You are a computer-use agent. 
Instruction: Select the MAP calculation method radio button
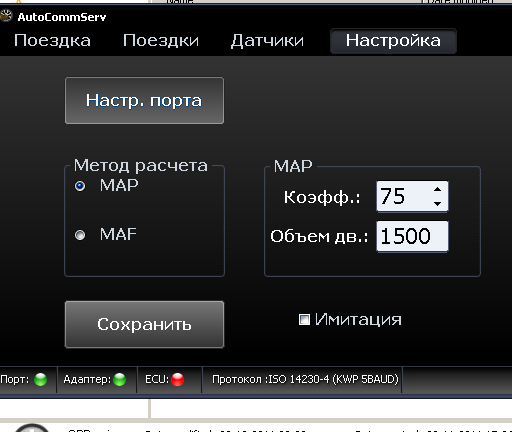[80, 186]
